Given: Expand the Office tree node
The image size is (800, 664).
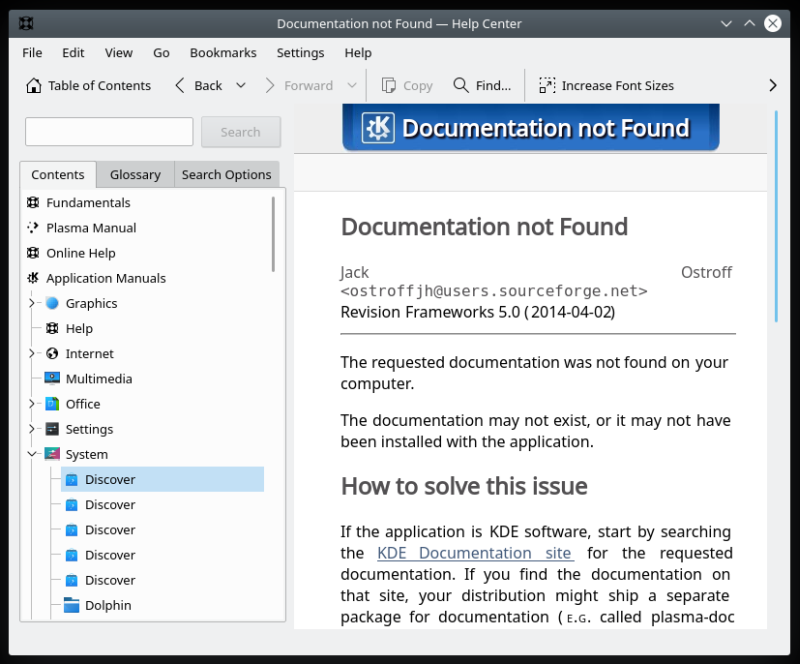Looking at the screenshot, I should 32,404.
